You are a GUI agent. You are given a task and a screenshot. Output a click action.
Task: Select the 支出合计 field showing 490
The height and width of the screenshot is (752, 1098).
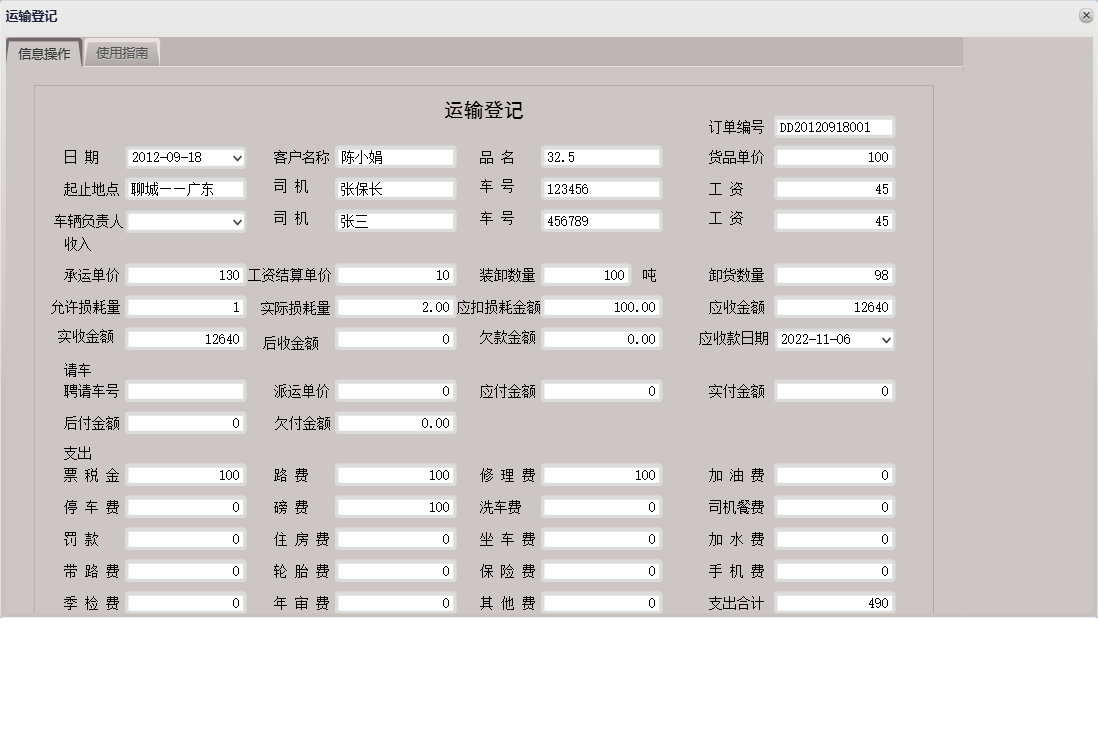[835, 603]
